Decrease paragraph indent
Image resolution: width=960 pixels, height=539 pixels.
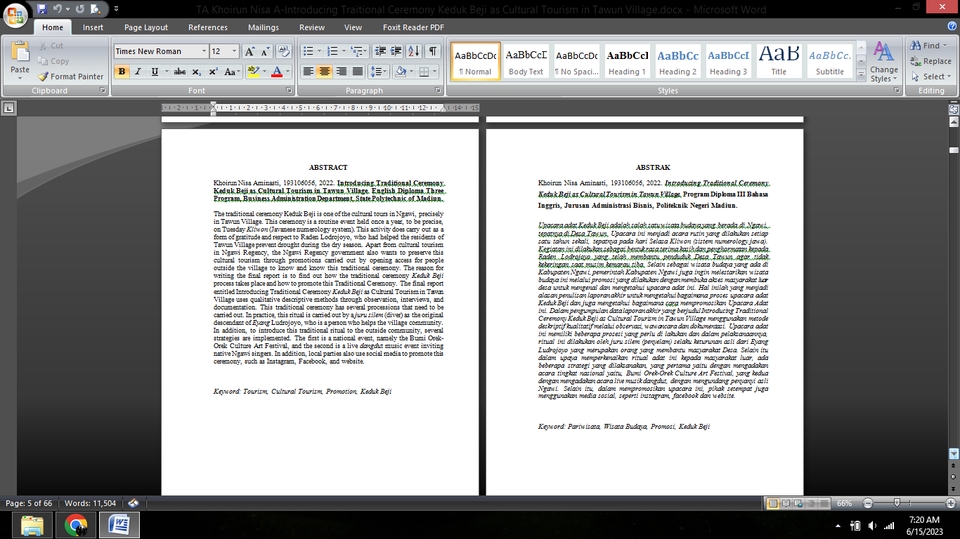[x=380, y=51]
